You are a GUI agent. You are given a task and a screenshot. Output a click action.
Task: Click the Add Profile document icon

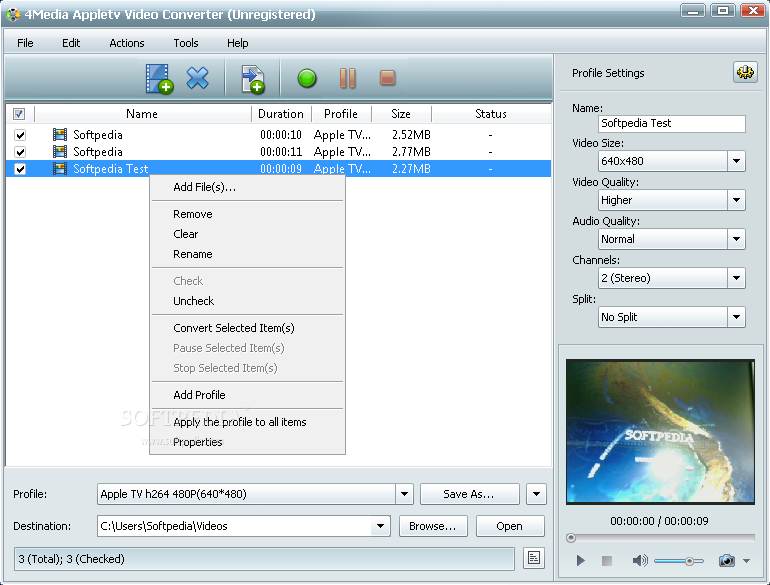pos(253,79)
